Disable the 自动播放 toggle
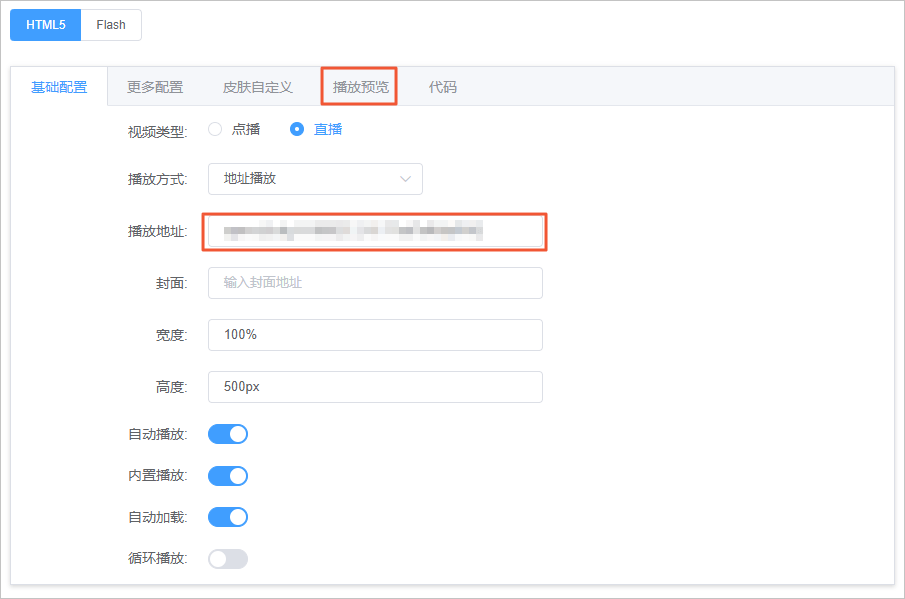 228,434
